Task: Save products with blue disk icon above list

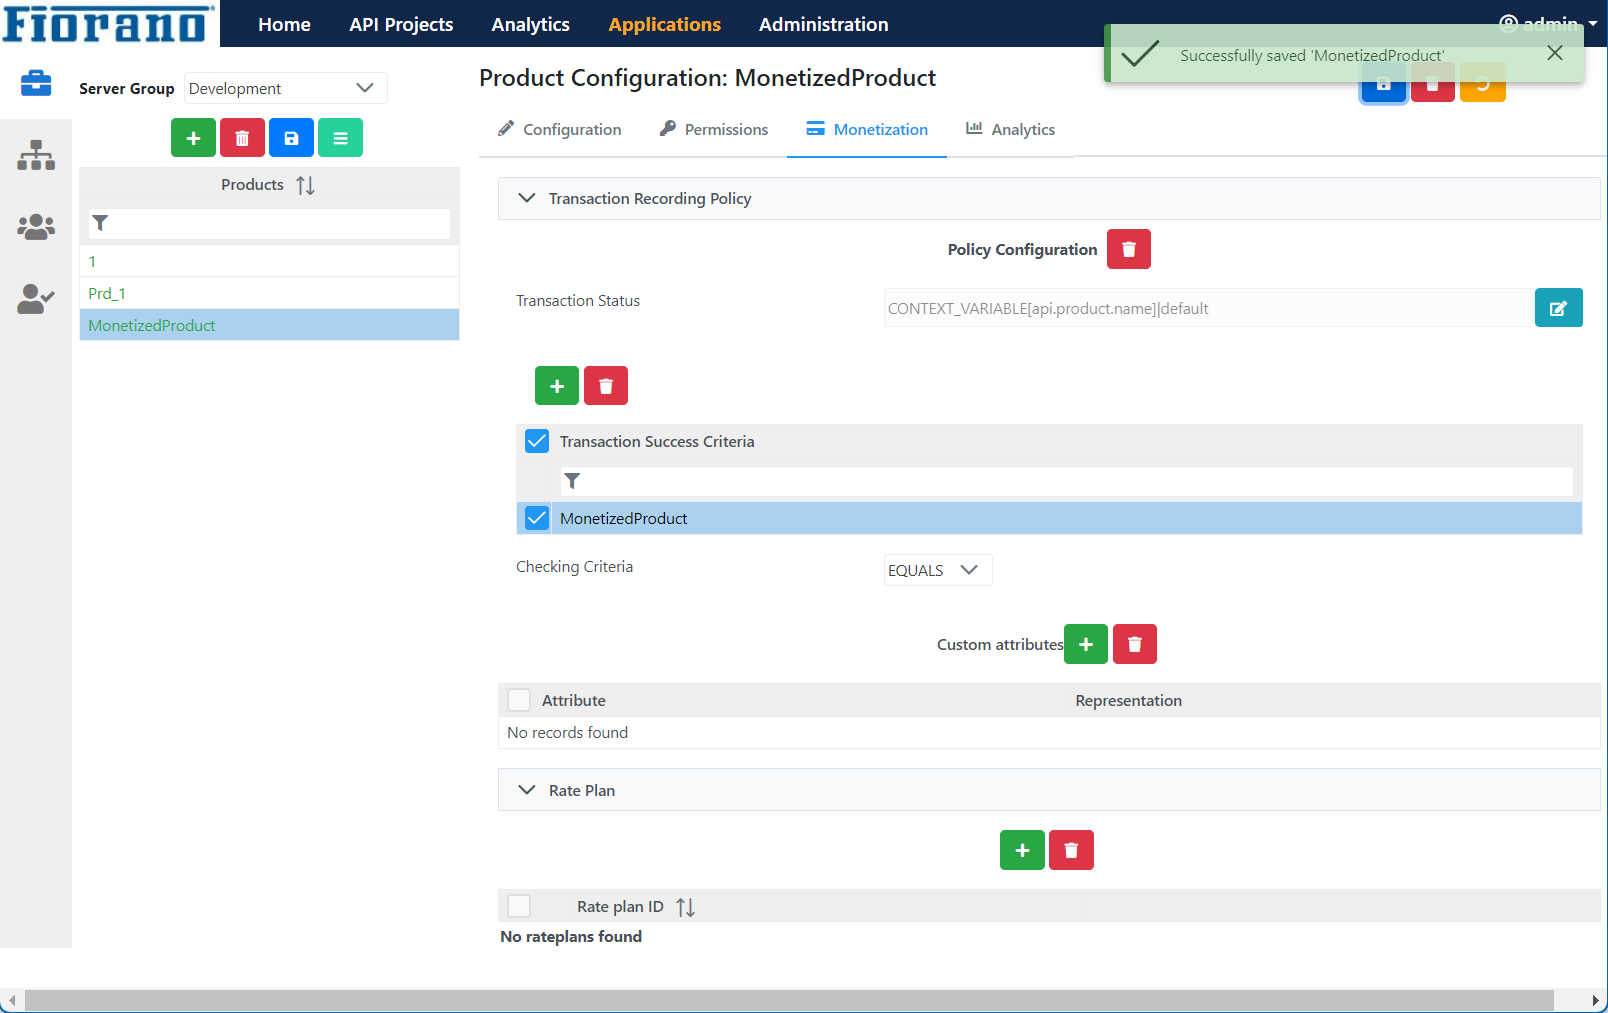Action: coord(291,138)
